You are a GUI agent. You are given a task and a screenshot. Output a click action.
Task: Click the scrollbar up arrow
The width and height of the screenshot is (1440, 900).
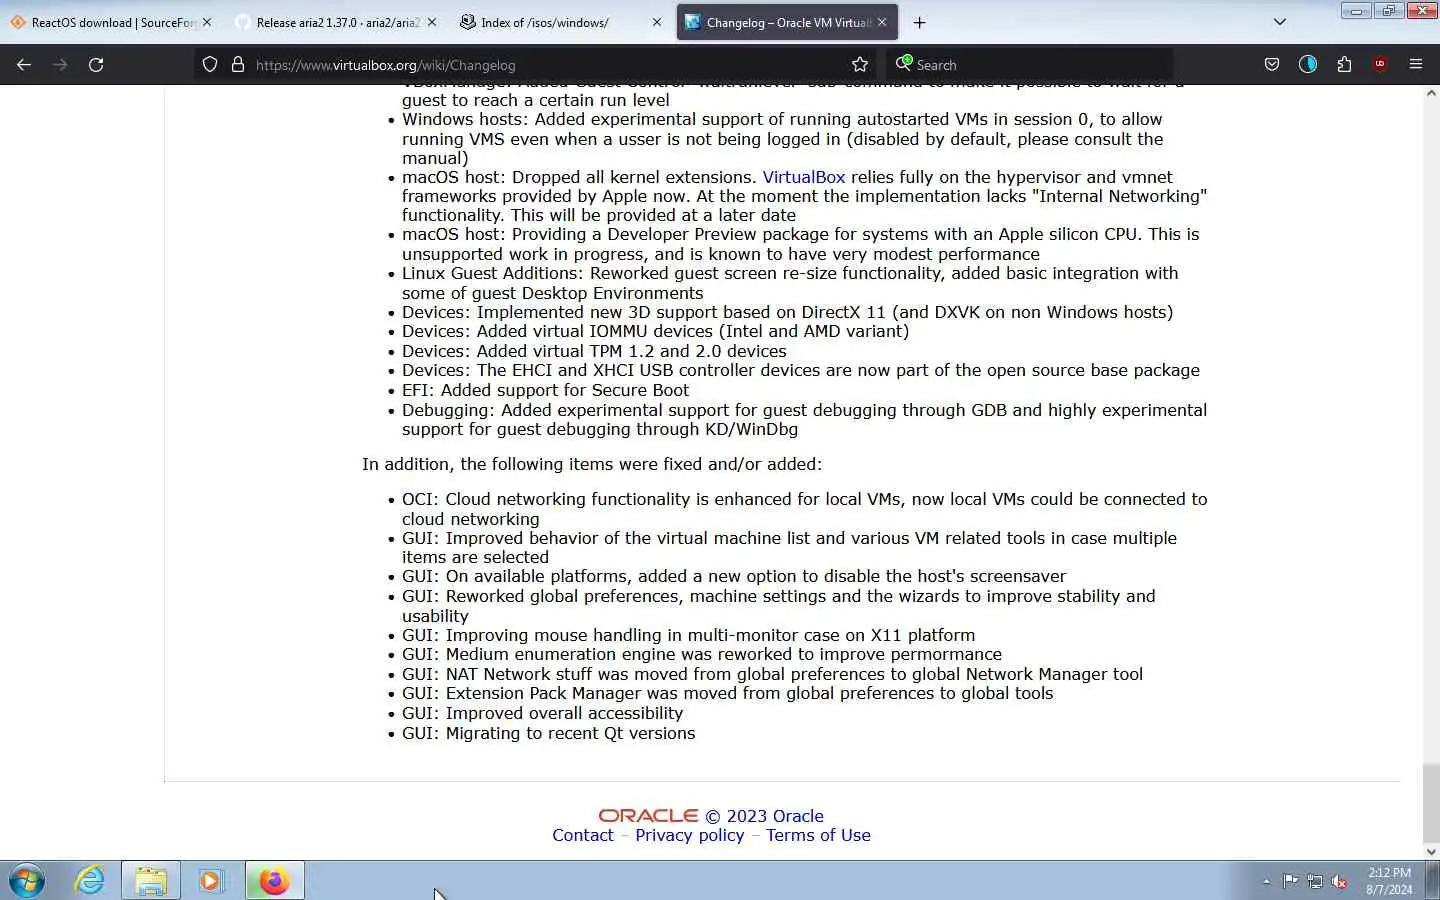click(x=1431, y=93)
